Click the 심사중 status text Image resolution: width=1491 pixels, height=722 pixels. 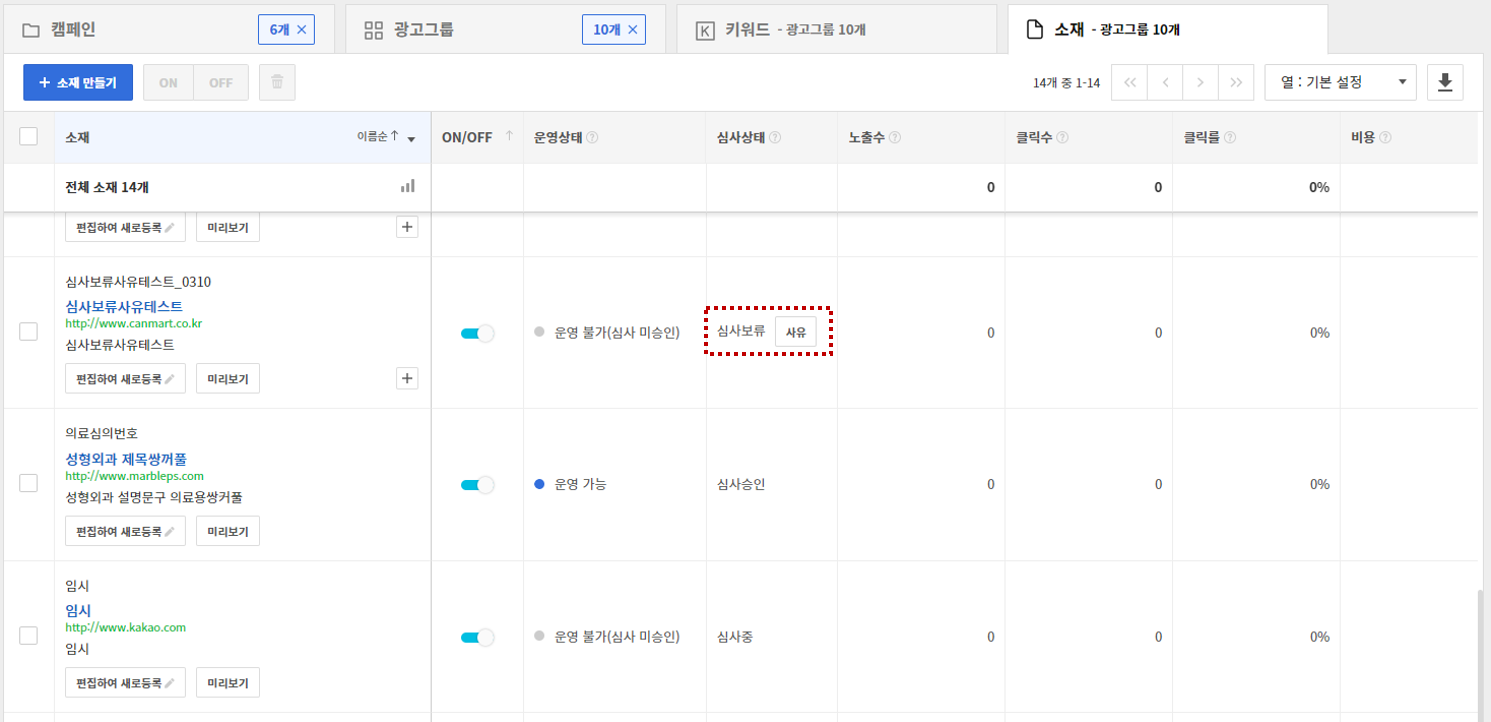735,636
